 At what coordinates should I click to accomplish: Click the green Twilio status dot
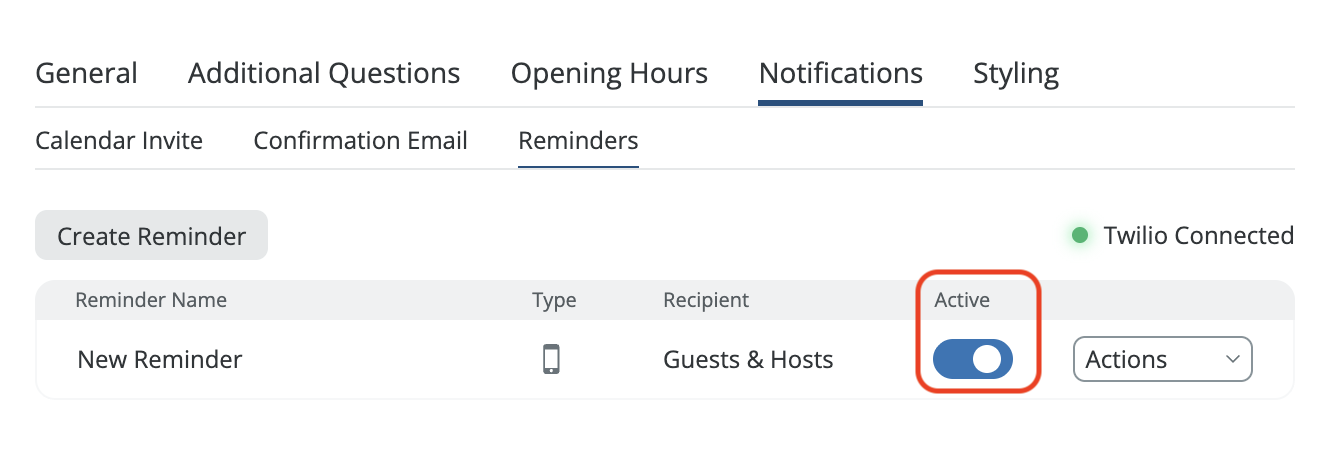[x=1080, y=236]
